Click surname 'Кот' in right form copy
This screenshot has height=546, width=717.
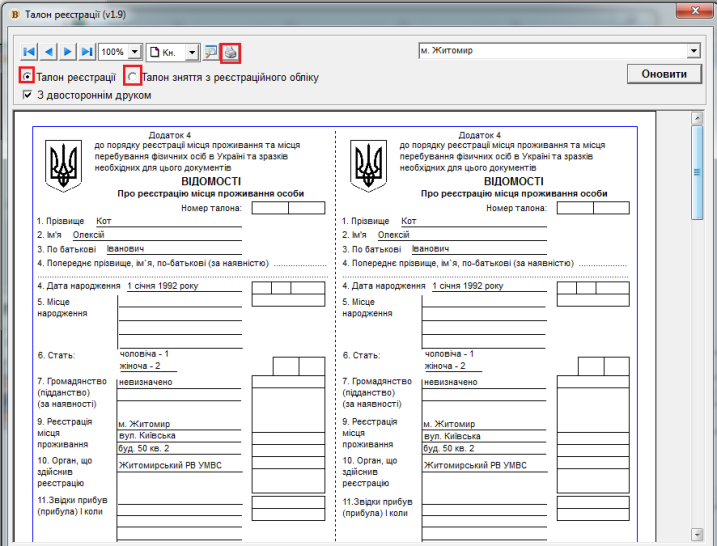point(408,220)
